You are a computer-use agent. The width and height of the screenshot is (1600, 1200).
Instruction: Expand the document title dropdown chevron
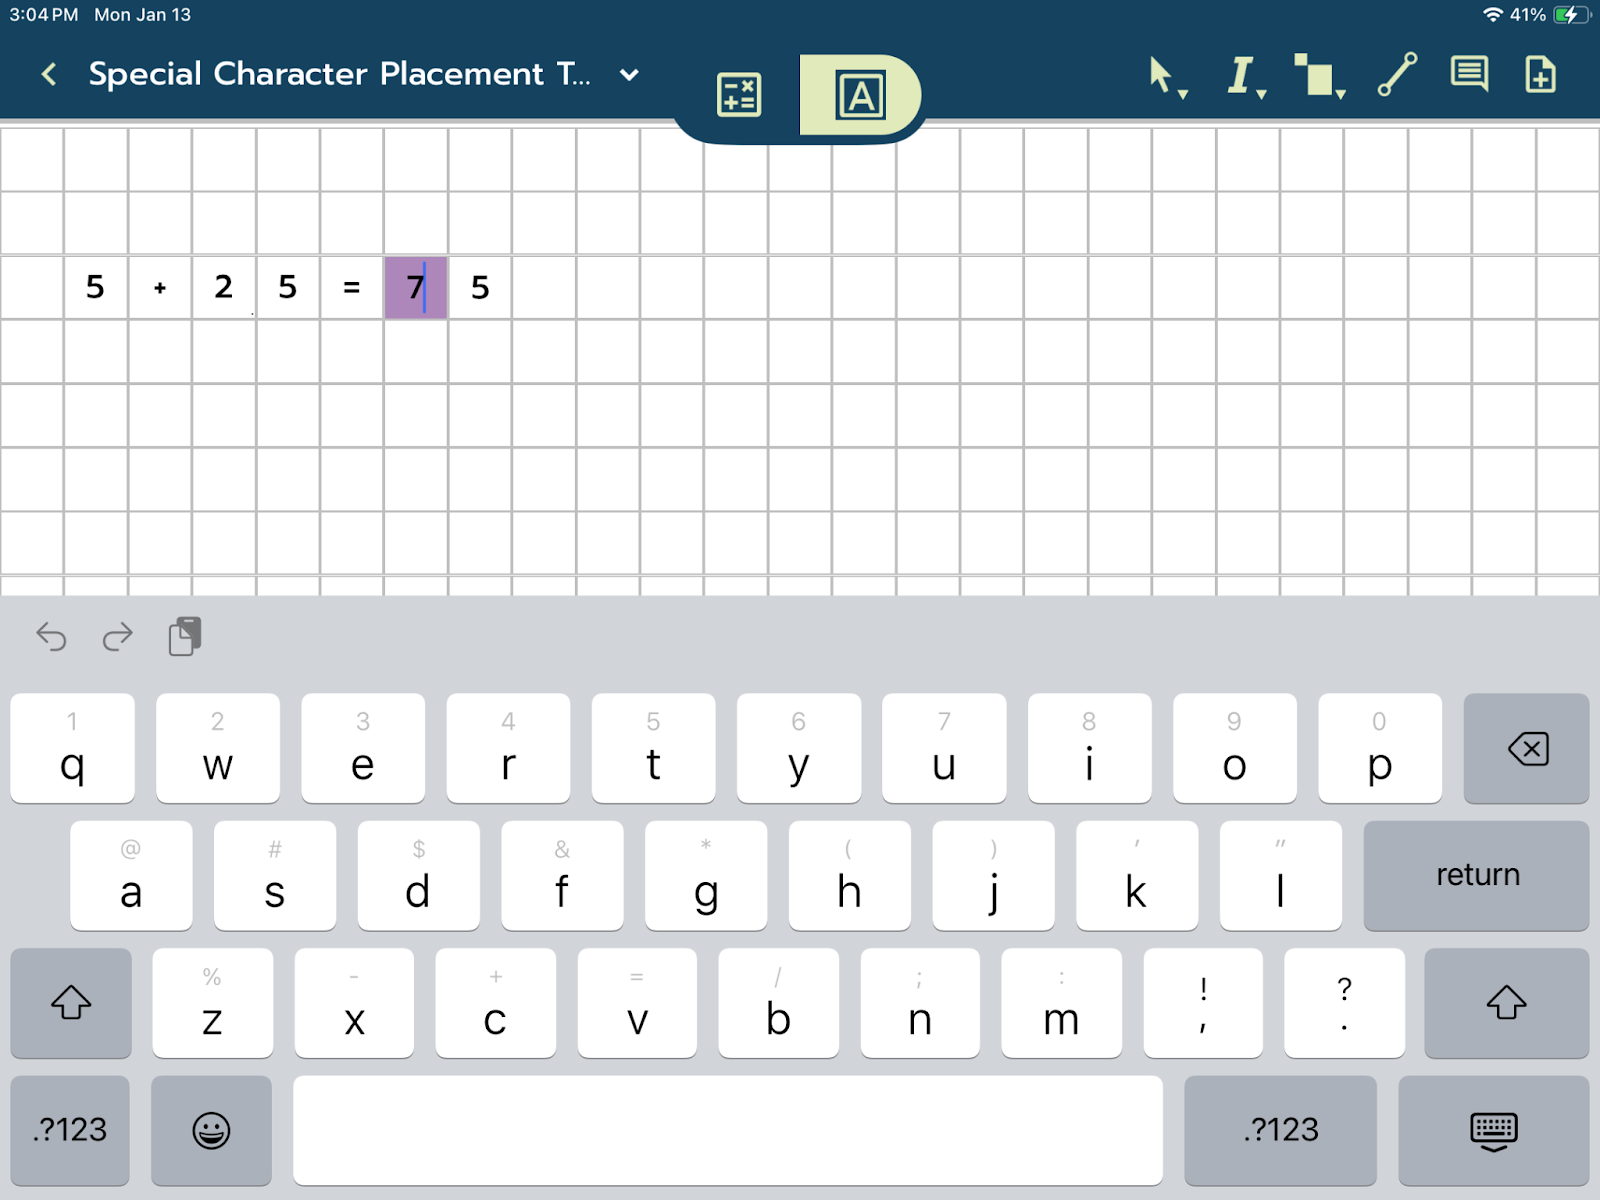629,75
